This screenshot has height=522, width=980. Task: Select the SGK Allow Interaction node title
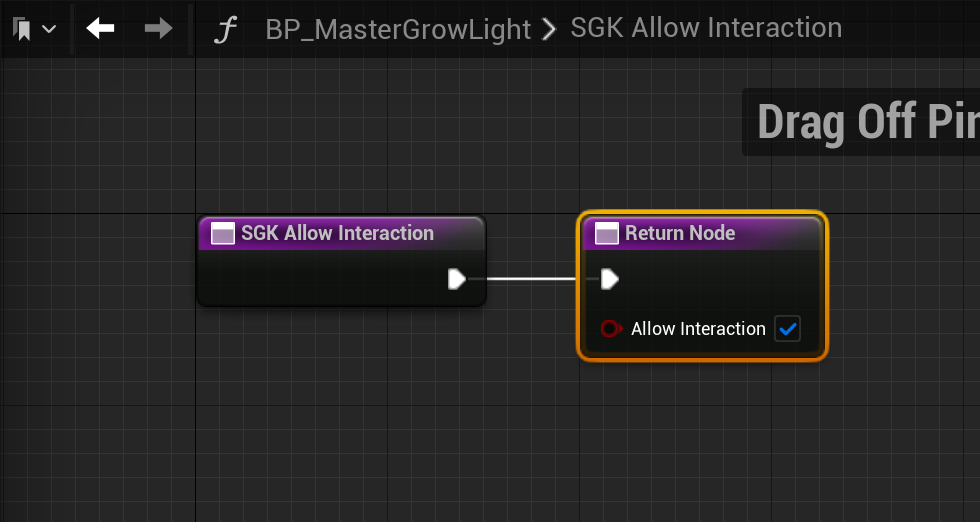[x=337, y=233]
